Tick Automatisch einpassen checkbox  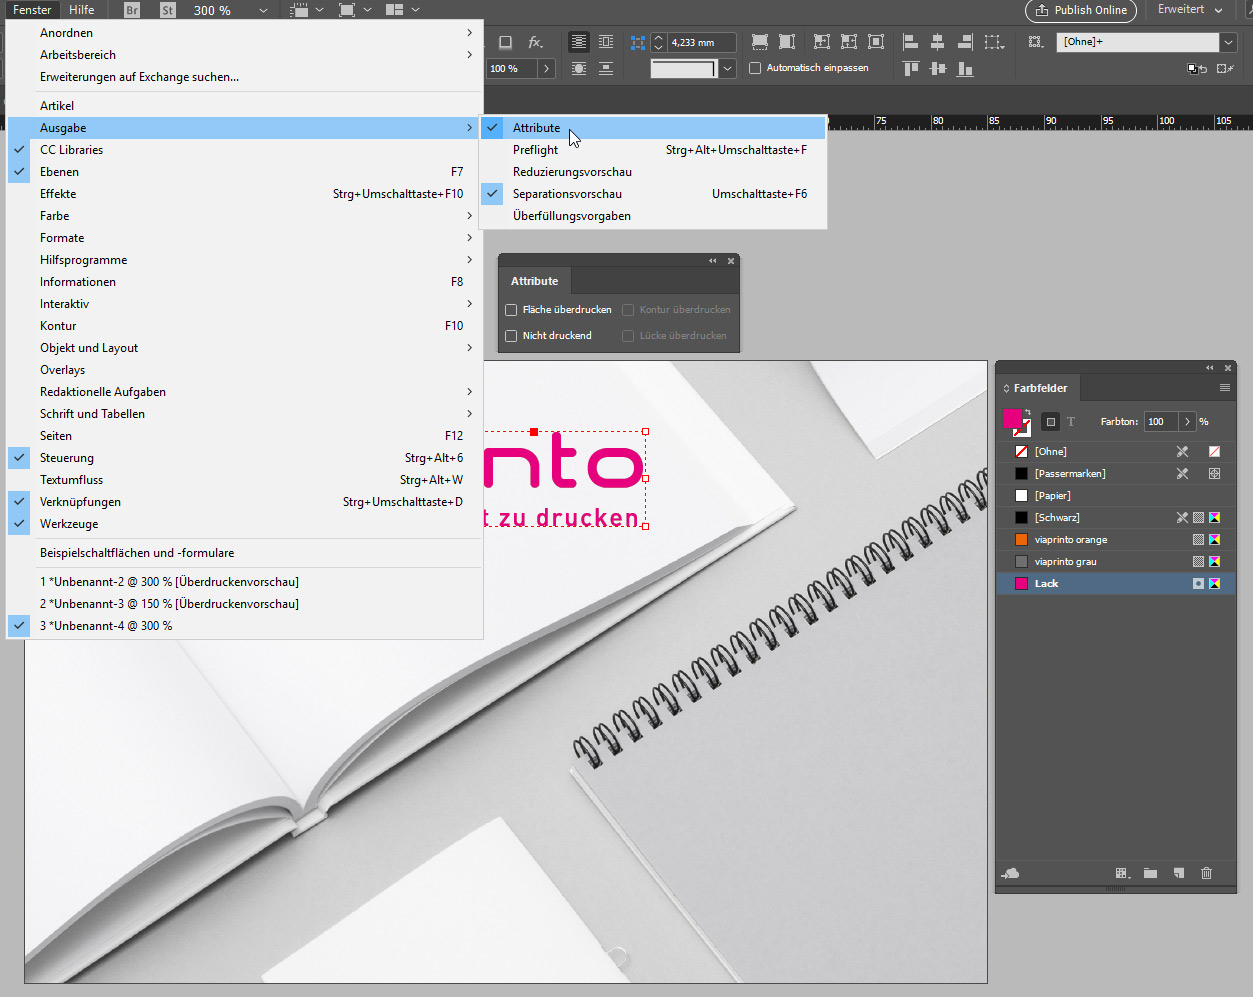click(755, 68)
